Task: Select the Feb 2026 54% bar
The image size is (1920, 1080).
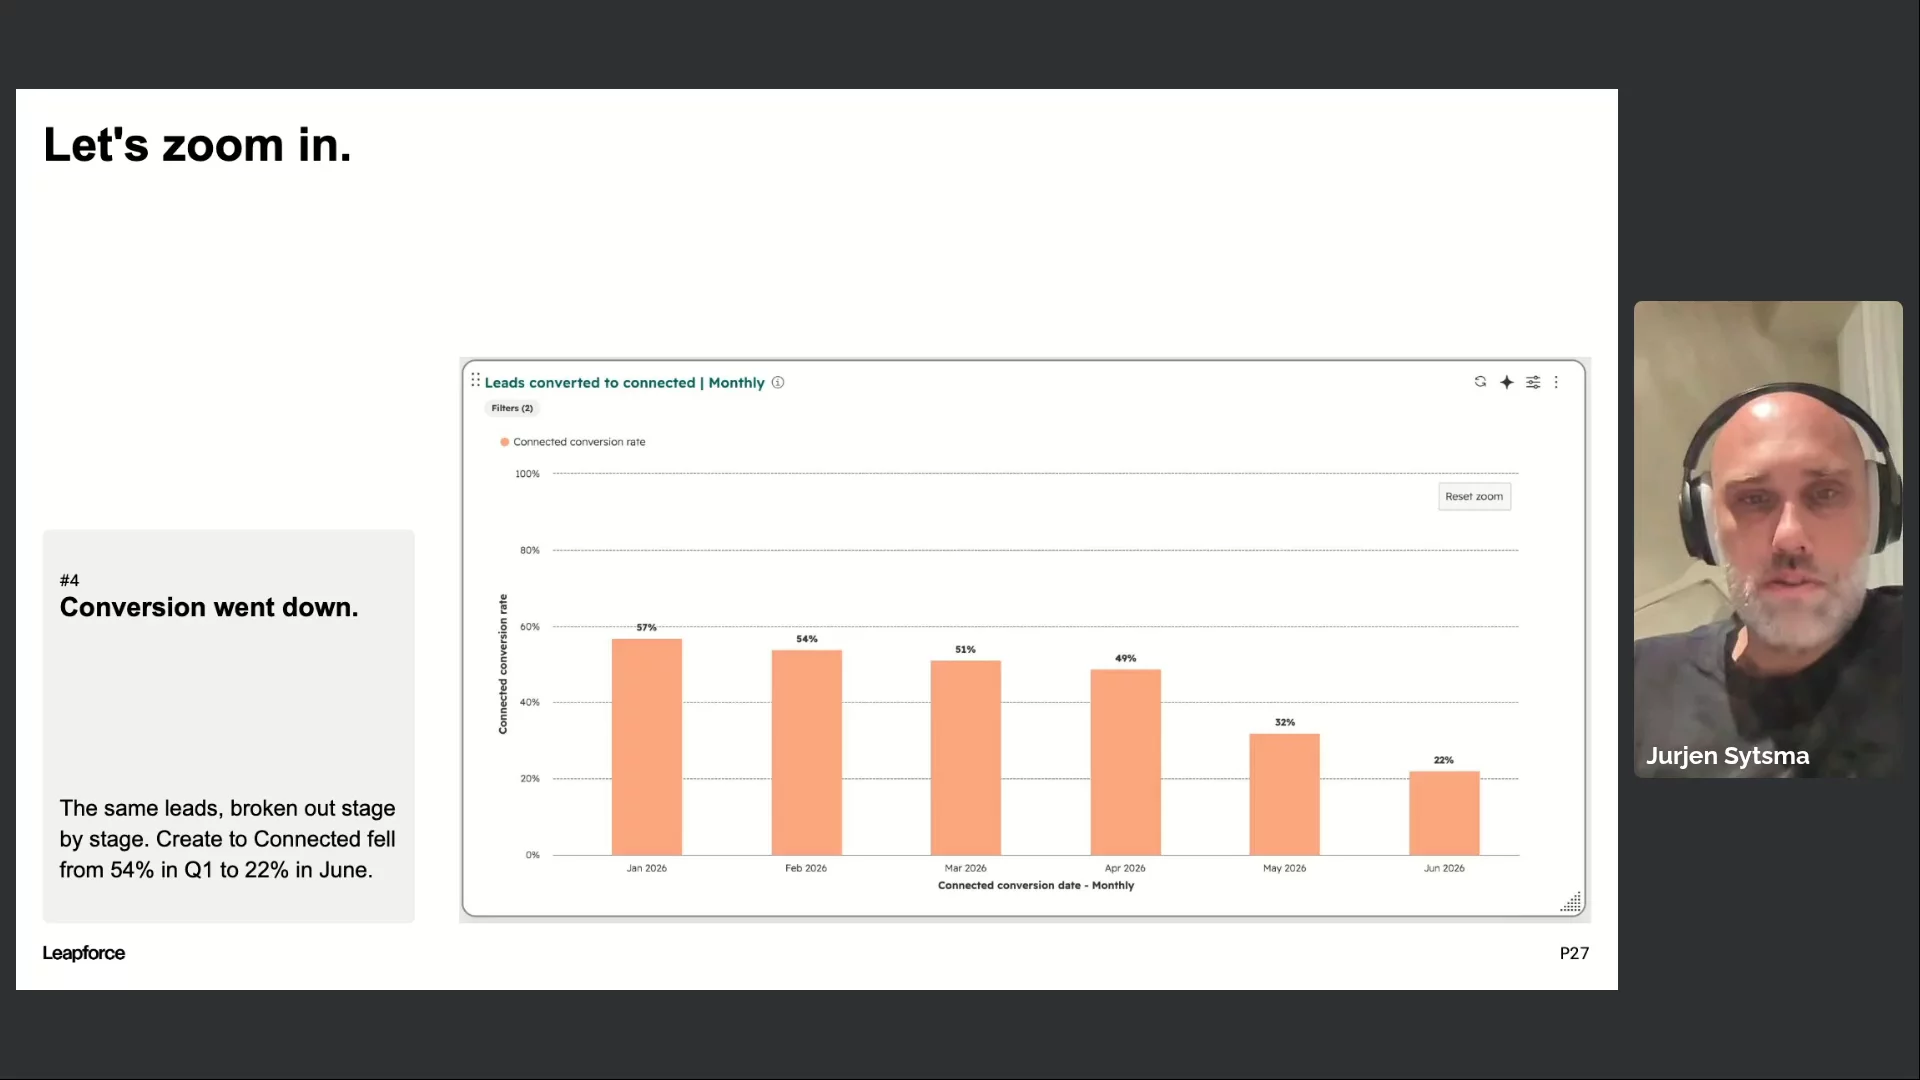Action: [806, 753]
